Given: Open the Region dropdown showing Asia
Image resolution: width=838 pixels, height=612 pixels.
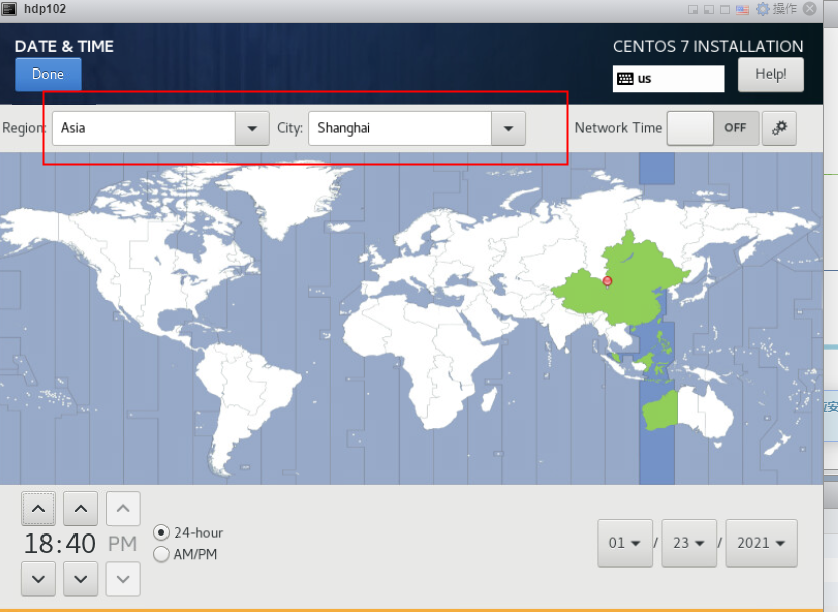Looking at the screenshot, I should coord(252,128).
